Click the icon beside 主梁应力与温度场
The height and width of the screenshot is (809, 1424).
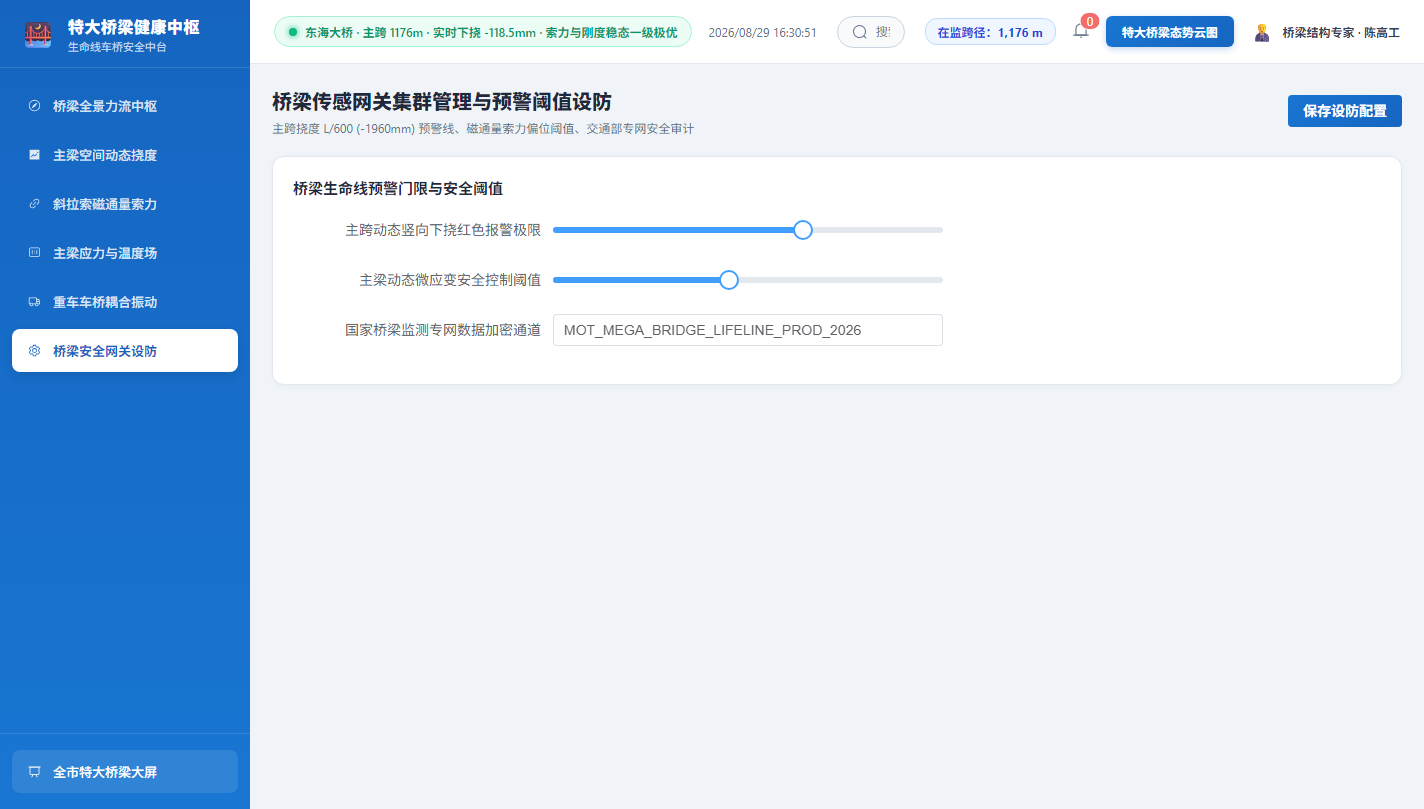click(34, 253)
